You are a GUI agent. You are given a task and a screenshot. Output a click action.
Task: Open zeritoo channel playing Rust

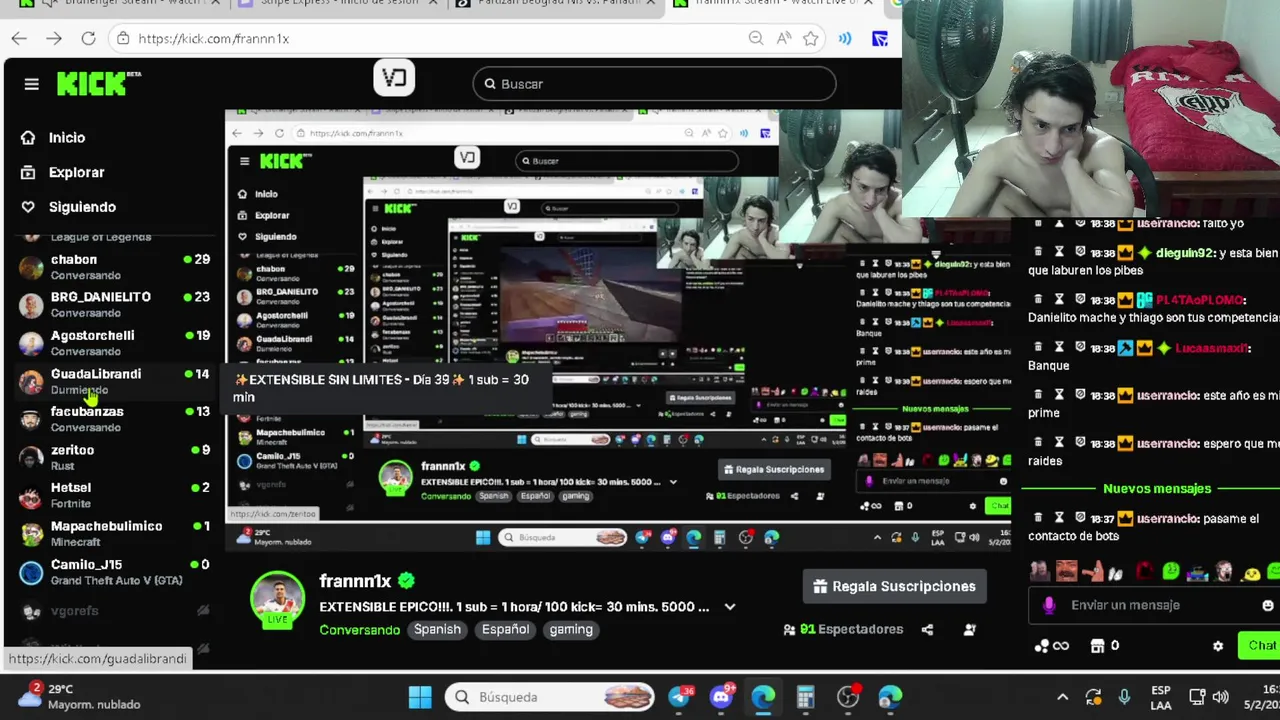tap(115, 457)
